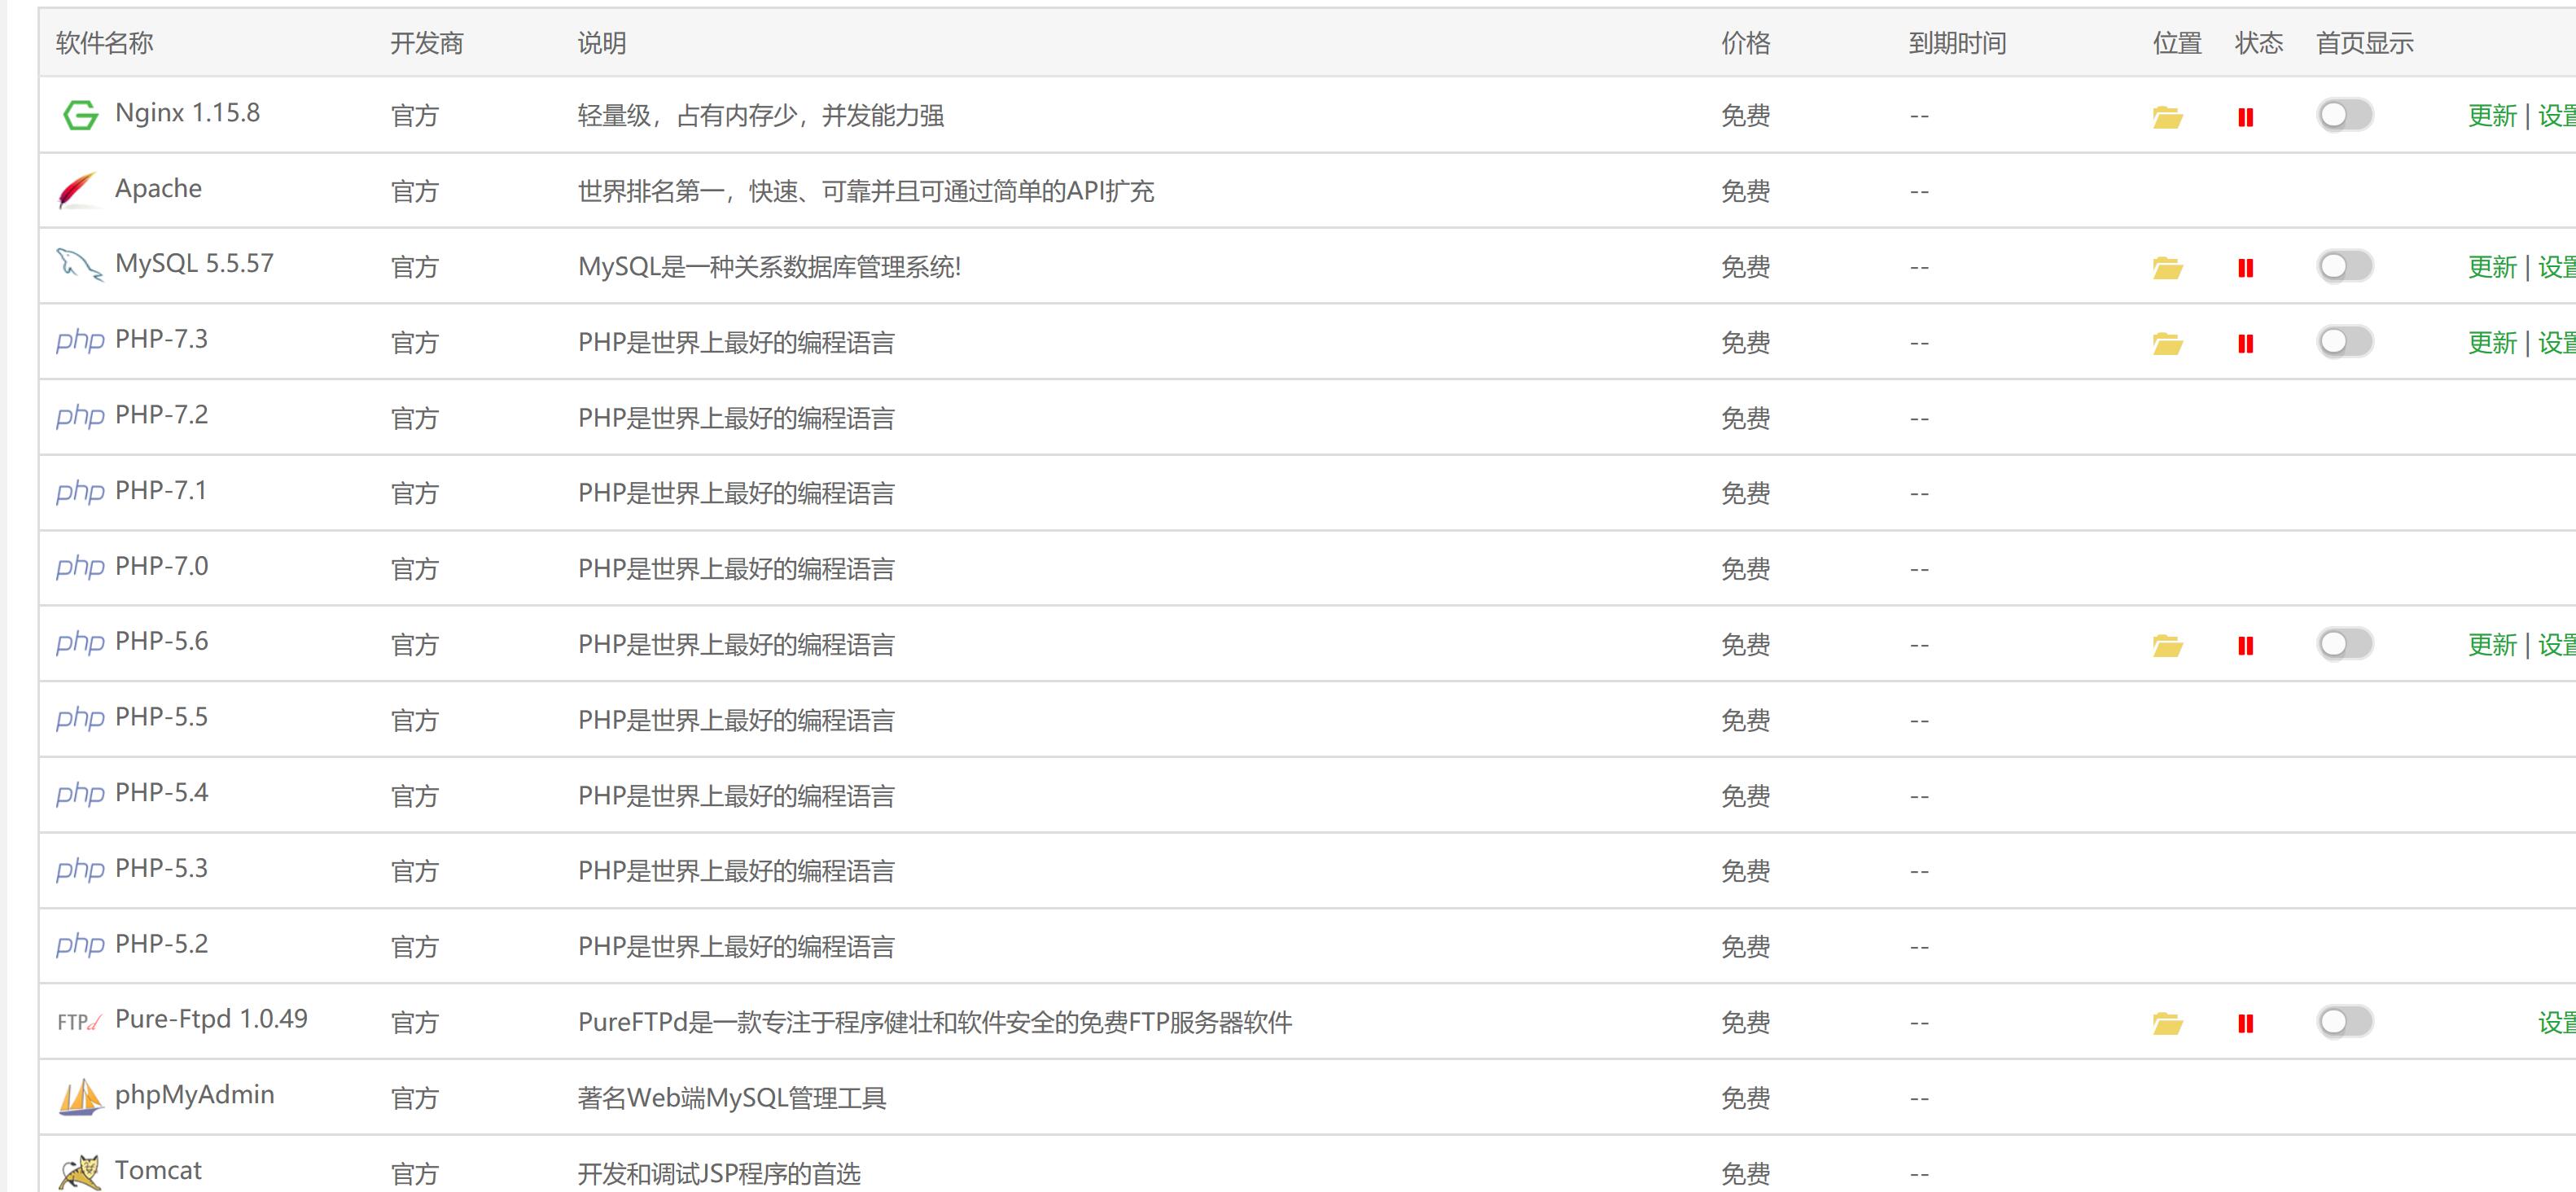Image resolution: width=2576 pixels, height=1192 pixels.
Task: Click the Nginx 更新 update link
Action: click(x=2491, y=116)
